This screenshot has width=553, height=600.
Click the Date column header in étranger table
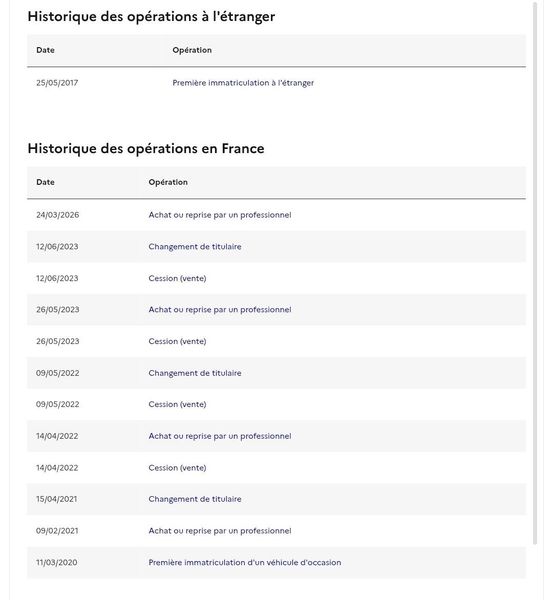pyautogui.click(x=45, y=50)
